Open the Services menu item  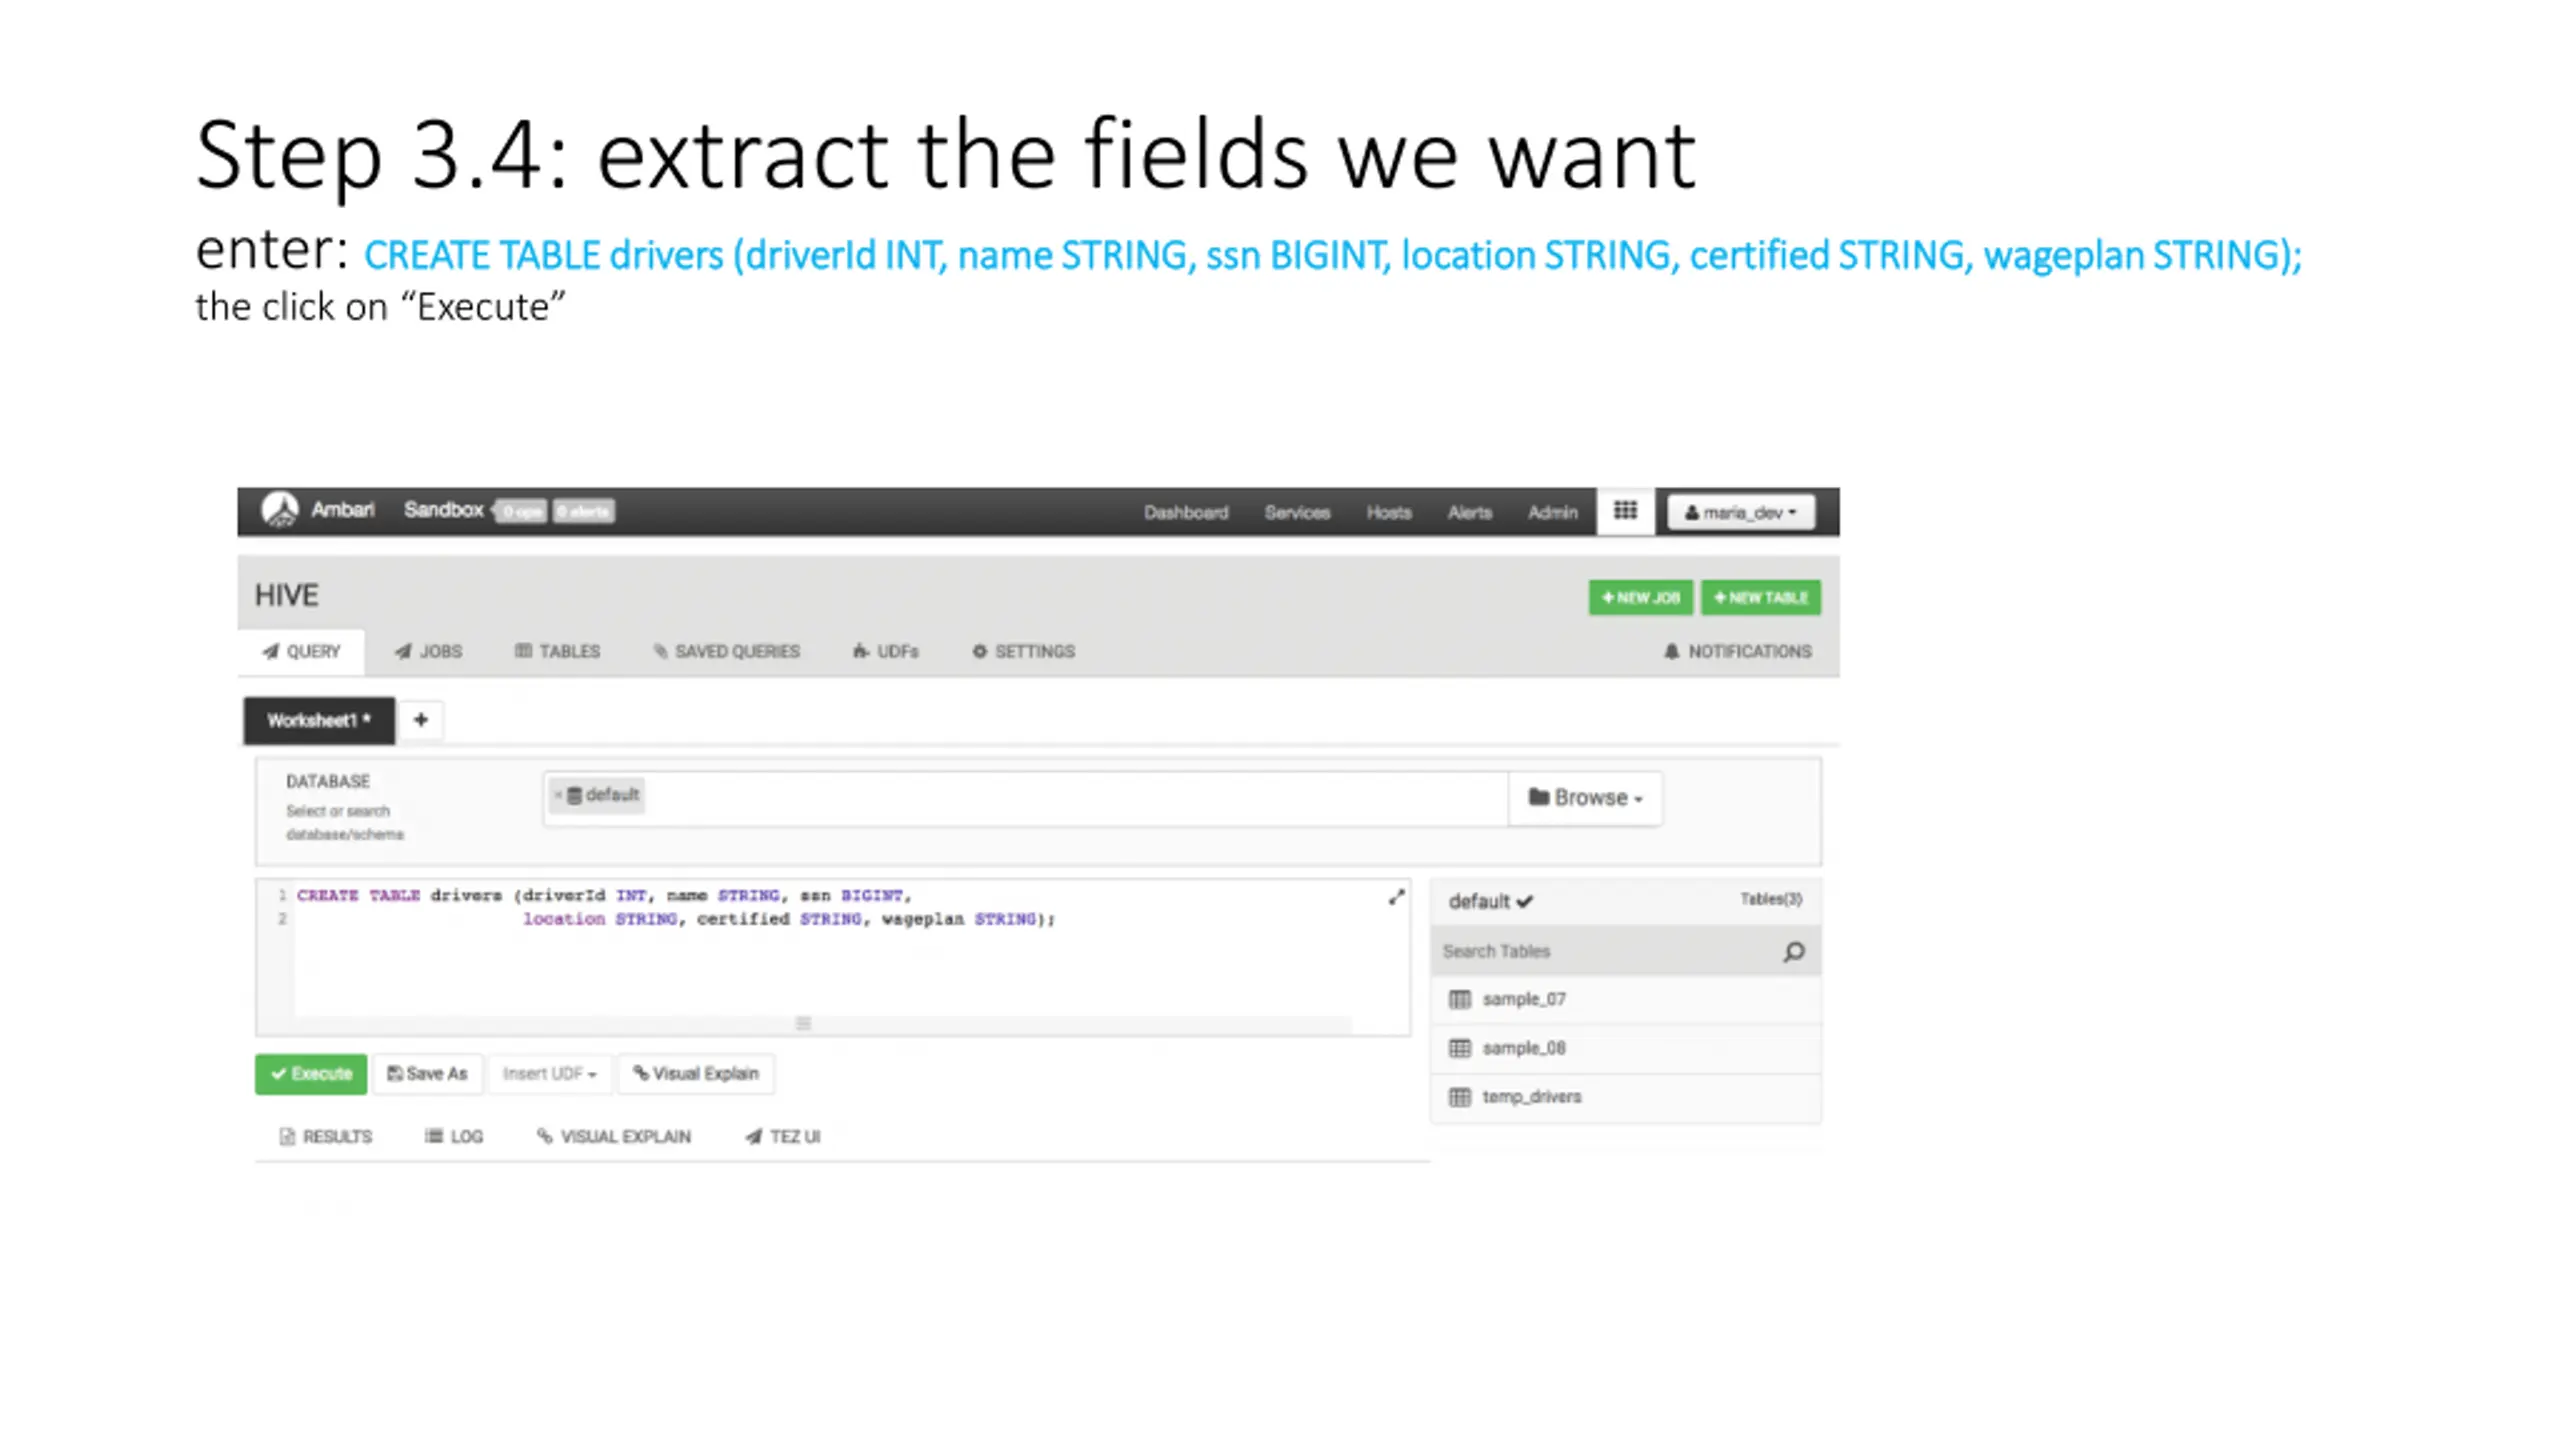(1297, 512)
